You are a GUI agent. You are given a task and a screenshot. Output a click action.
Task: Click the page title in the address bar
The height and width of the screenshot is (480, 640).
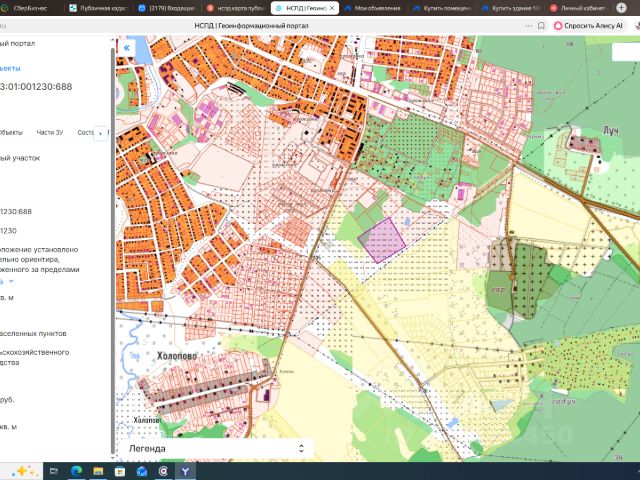[251, 26]
